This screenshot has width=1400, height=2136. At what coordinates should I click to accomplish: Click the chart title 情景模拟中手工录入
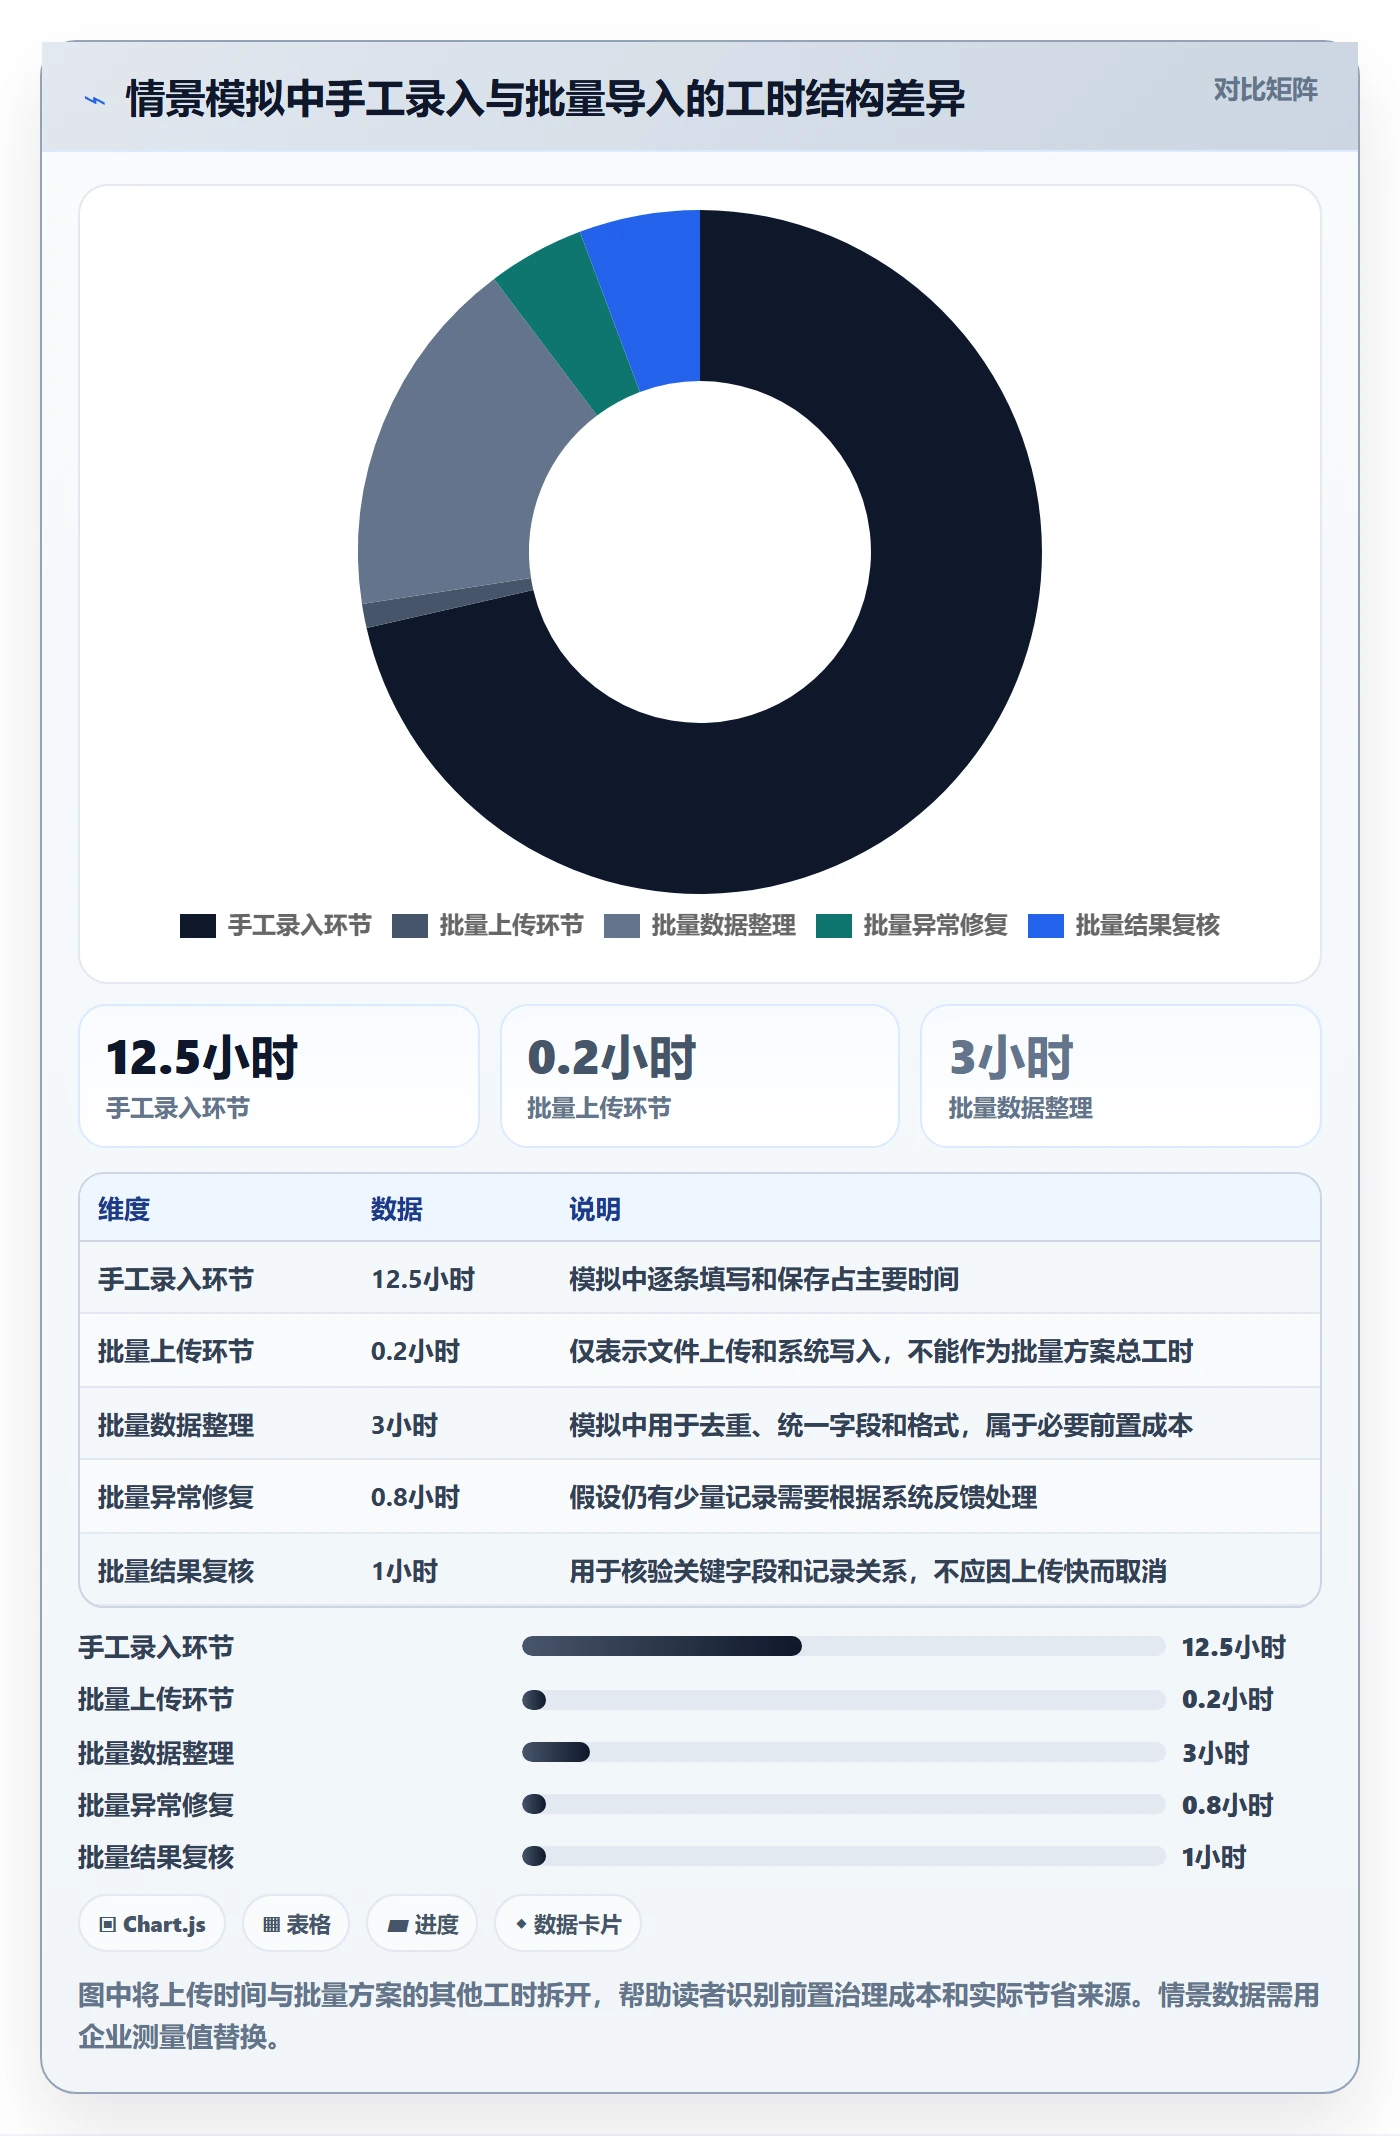545,99
